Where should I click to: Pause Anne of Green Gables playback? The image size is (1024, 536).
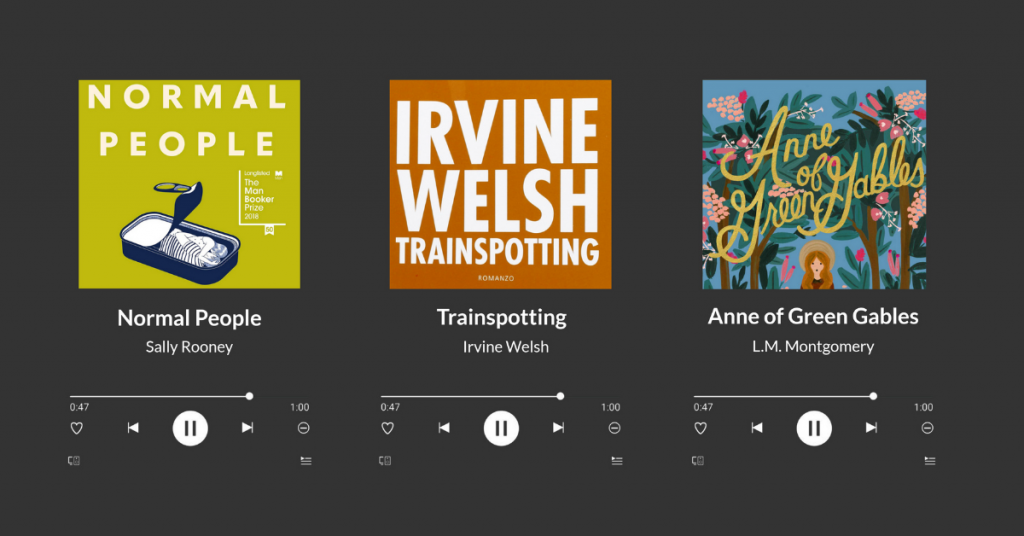814,428
